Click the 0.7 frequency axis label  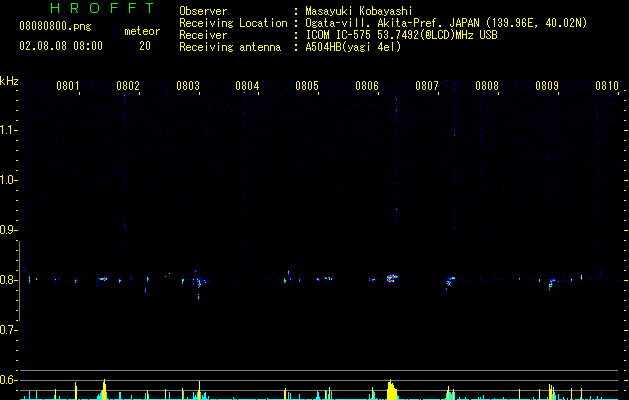[8, 330]
